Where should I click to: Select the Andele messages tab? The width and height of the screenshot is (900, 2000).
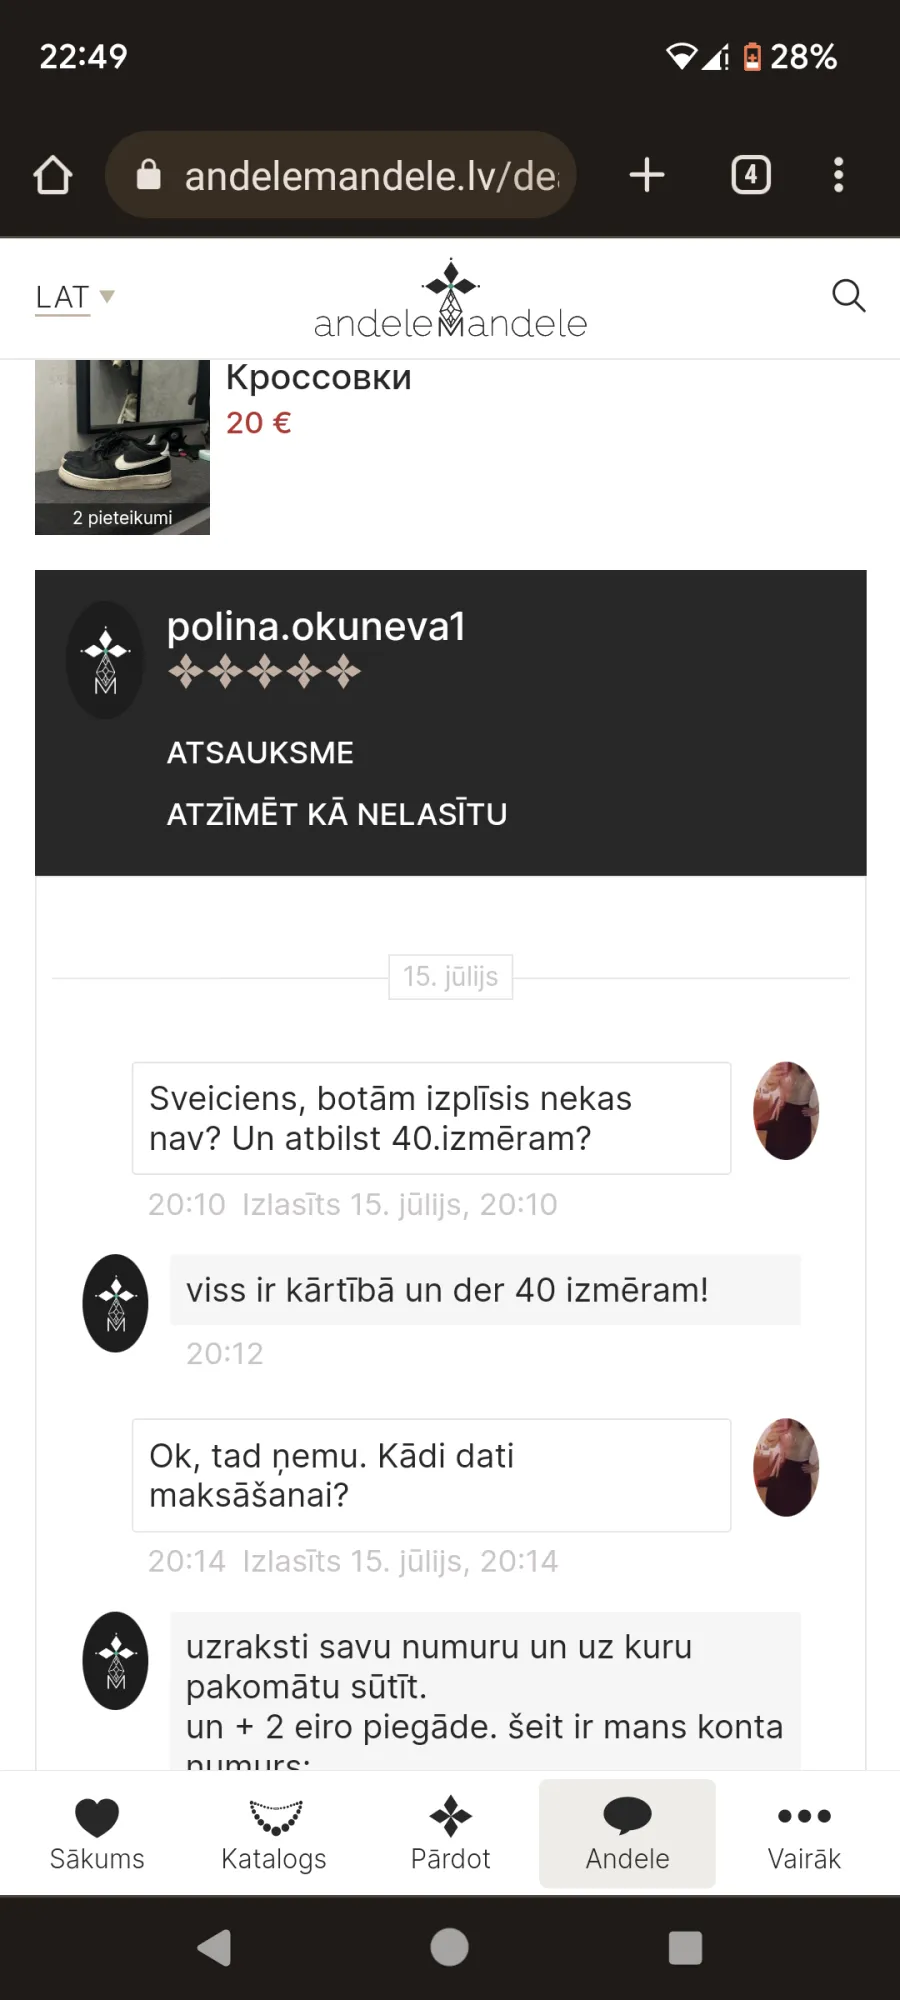[x=628, y=1834]
